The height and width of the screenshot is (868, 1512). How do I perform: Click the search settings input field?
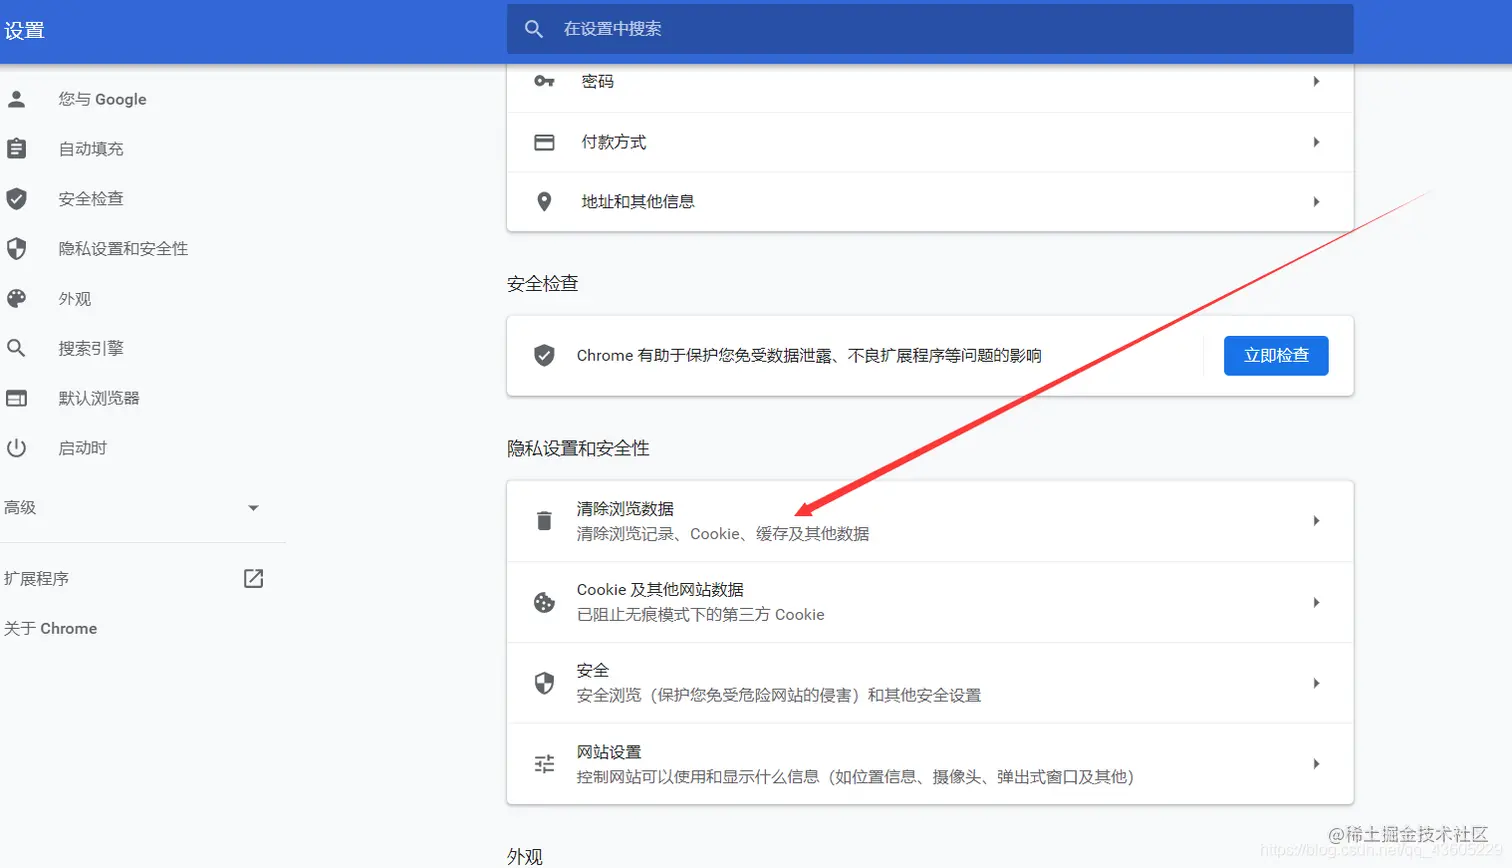pyautogui.click(x=930, y=29)
